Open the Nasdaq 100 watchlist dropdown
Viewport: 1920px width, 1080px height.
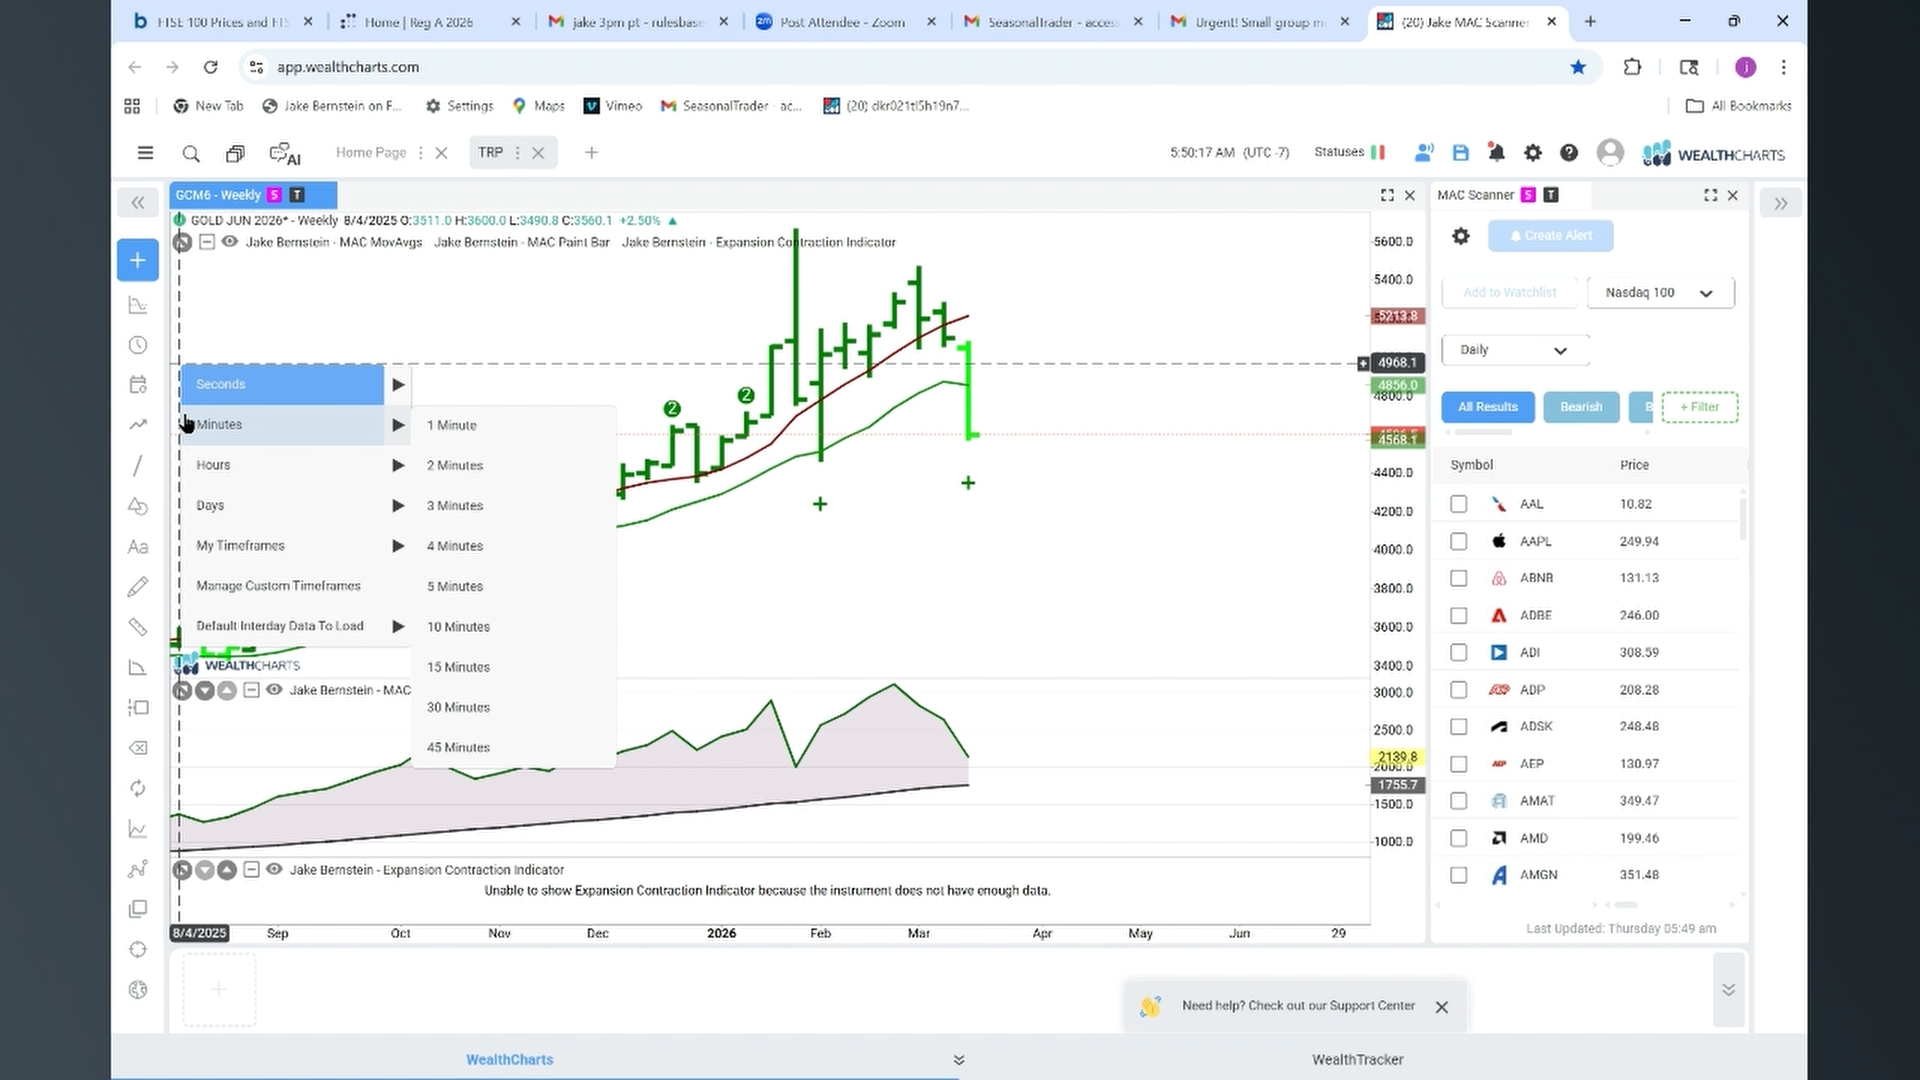(1660, 293)
